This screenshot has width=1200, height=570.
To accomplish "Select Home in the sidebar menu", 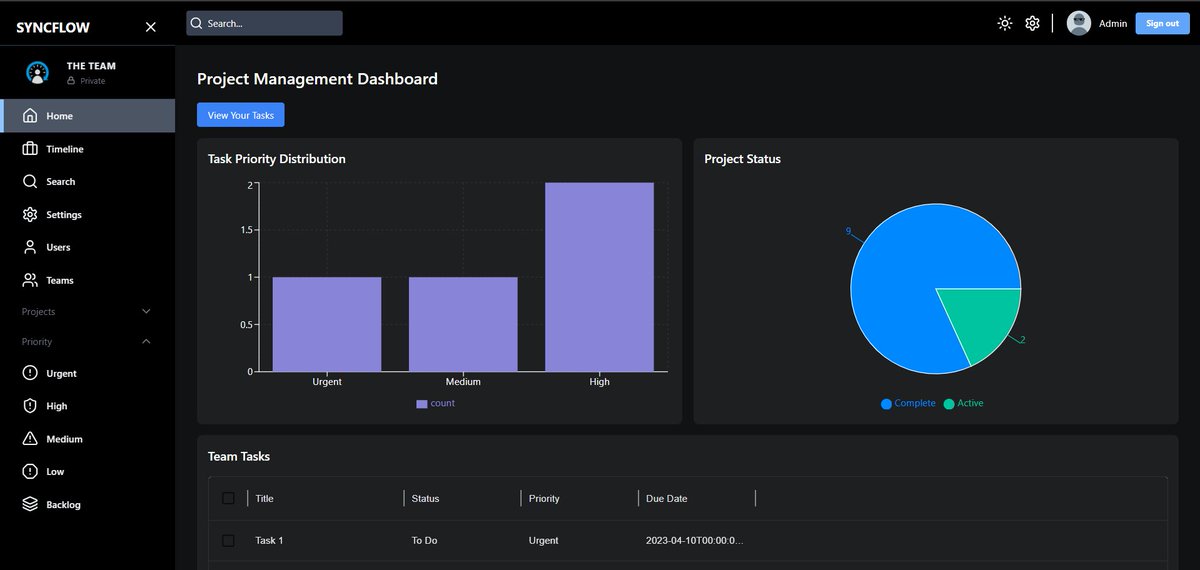I will click(87, 116).
